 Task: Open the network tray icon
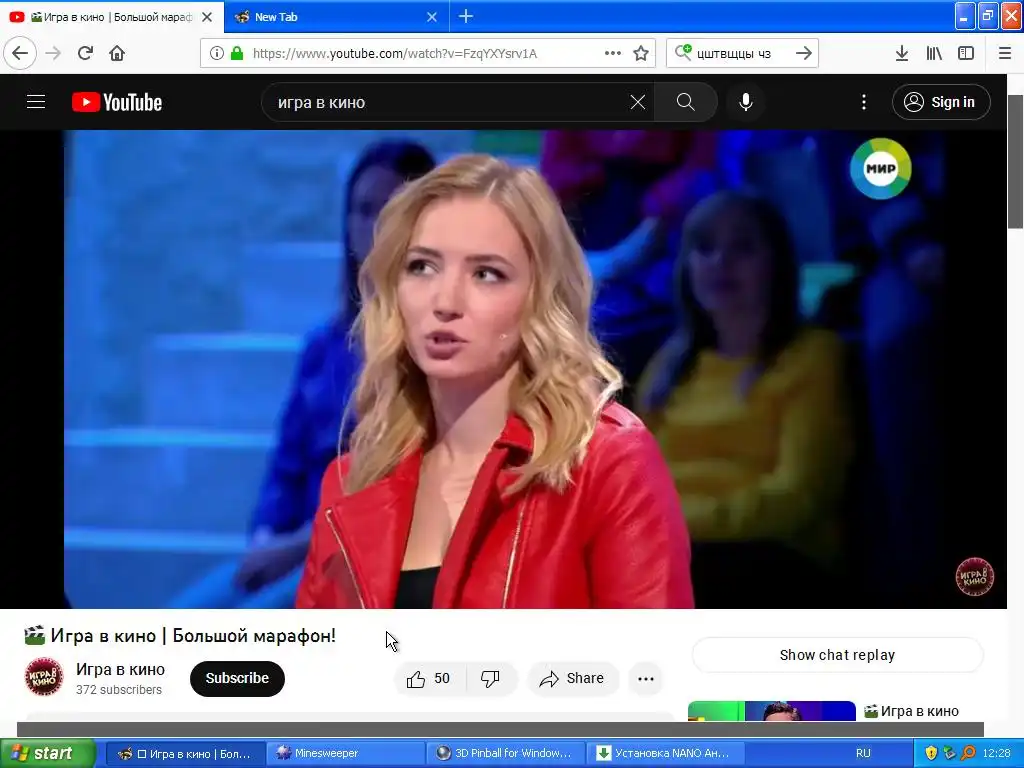(949, 753)
